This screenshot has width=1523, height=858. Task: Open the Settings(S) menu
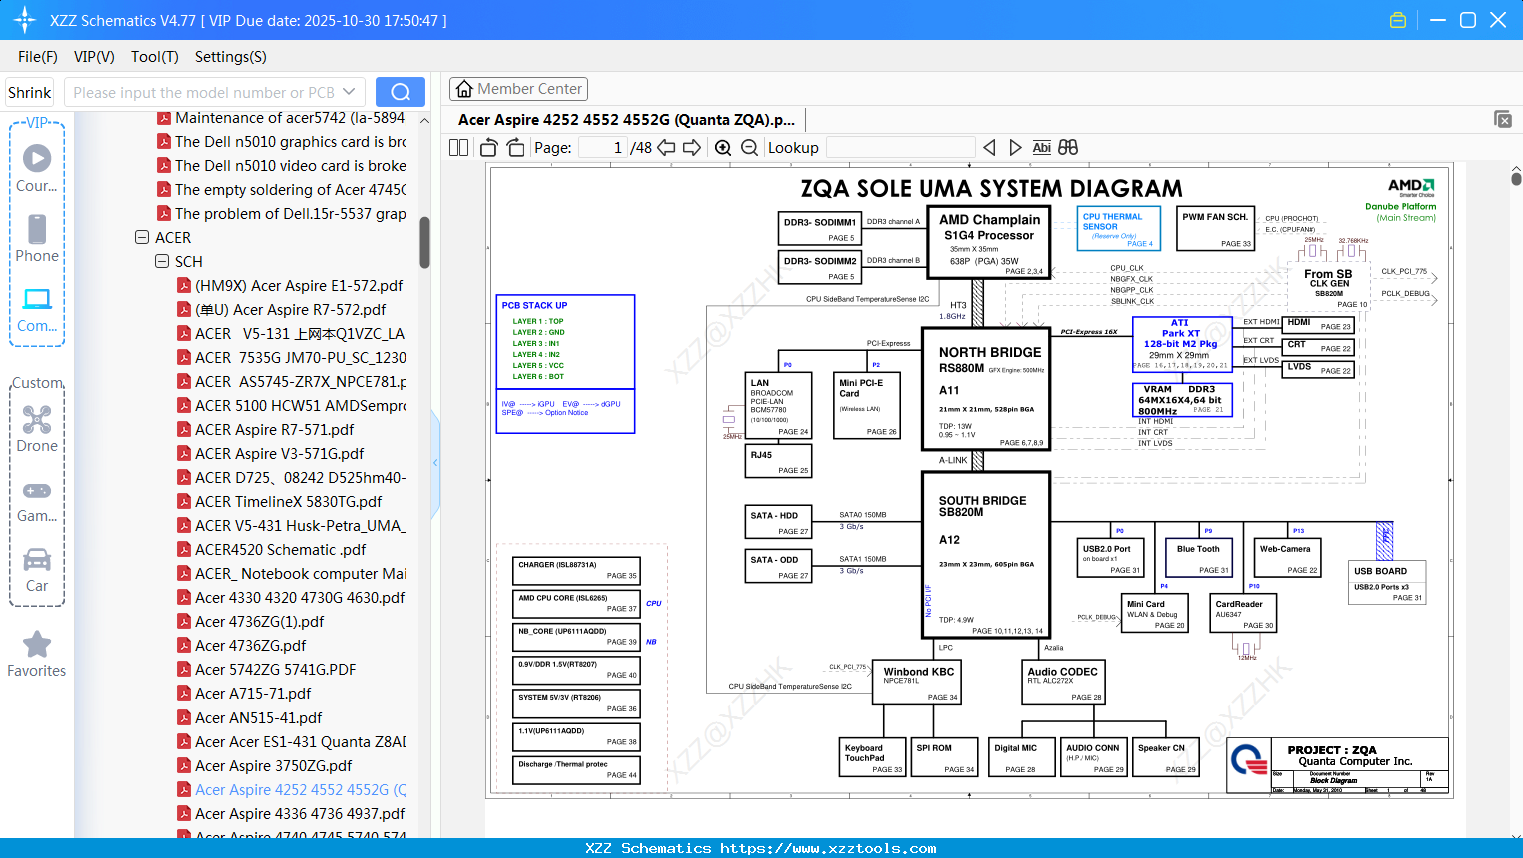coord(231,57)
